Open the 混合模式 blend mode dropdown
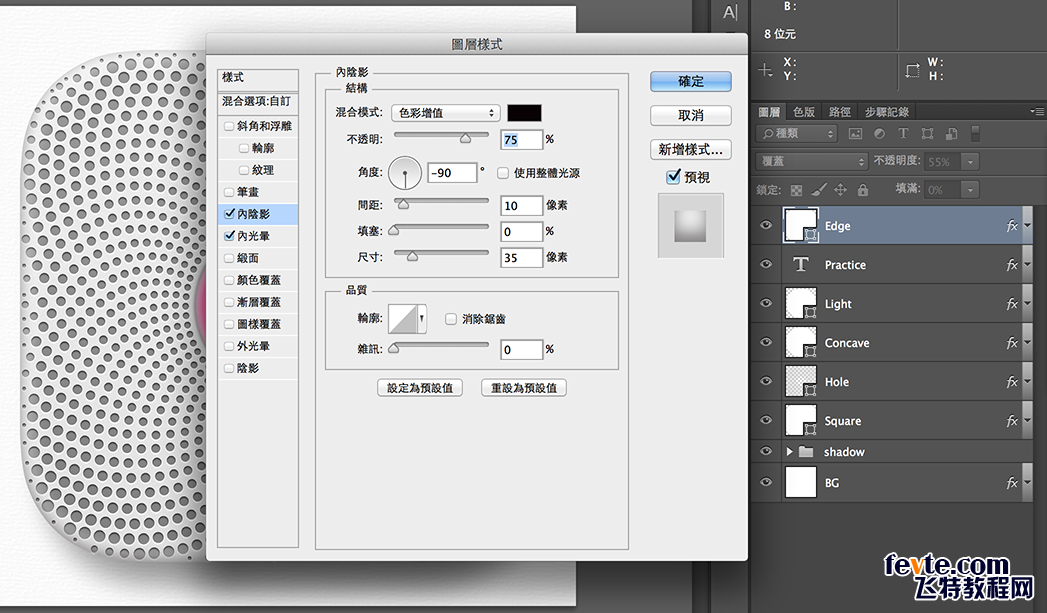Screen dimensions: 1047x613 (445, 113)
